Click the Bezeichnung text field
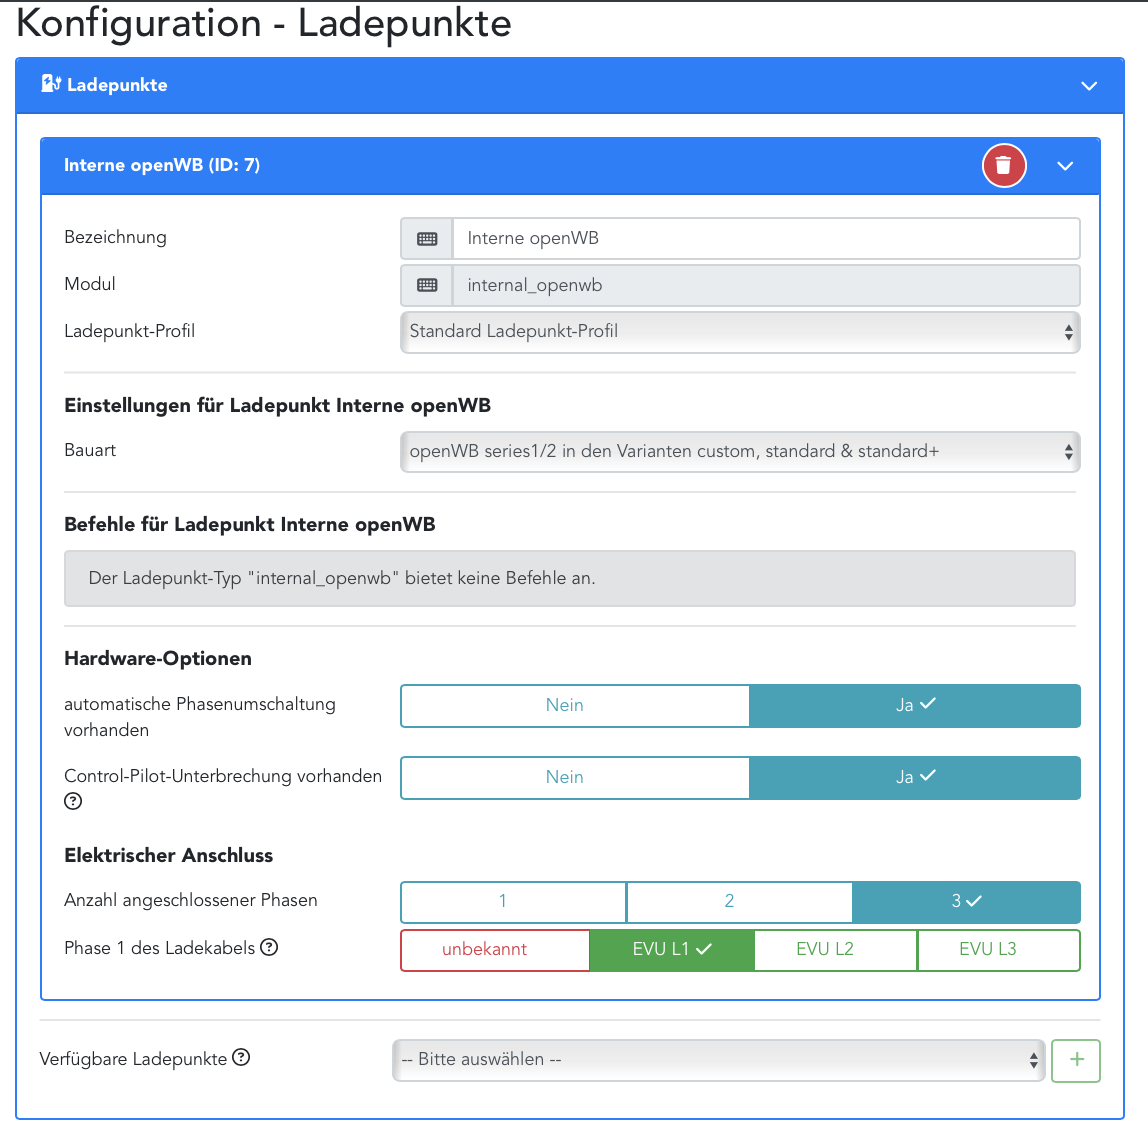 click(x=767, y=239)
